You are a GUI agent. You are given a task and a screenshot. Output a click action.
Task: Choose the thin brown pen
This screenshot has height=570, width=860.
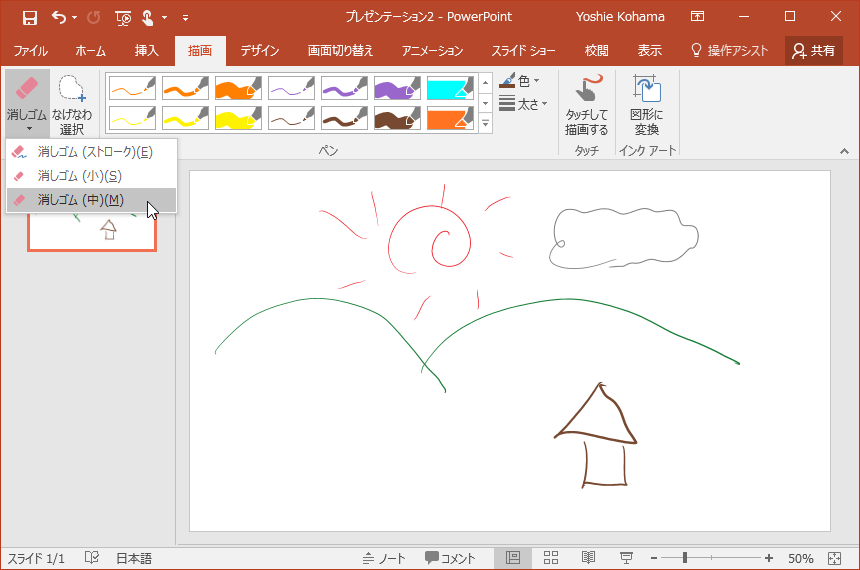pyautogui.click(x=291, y=118)
